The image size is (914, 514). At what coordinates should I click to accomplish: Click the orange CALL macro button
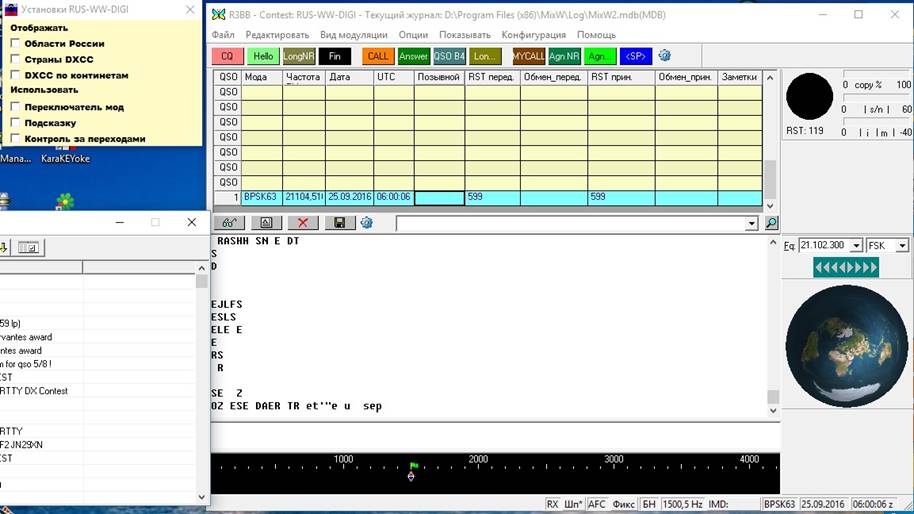click(378, 56)
